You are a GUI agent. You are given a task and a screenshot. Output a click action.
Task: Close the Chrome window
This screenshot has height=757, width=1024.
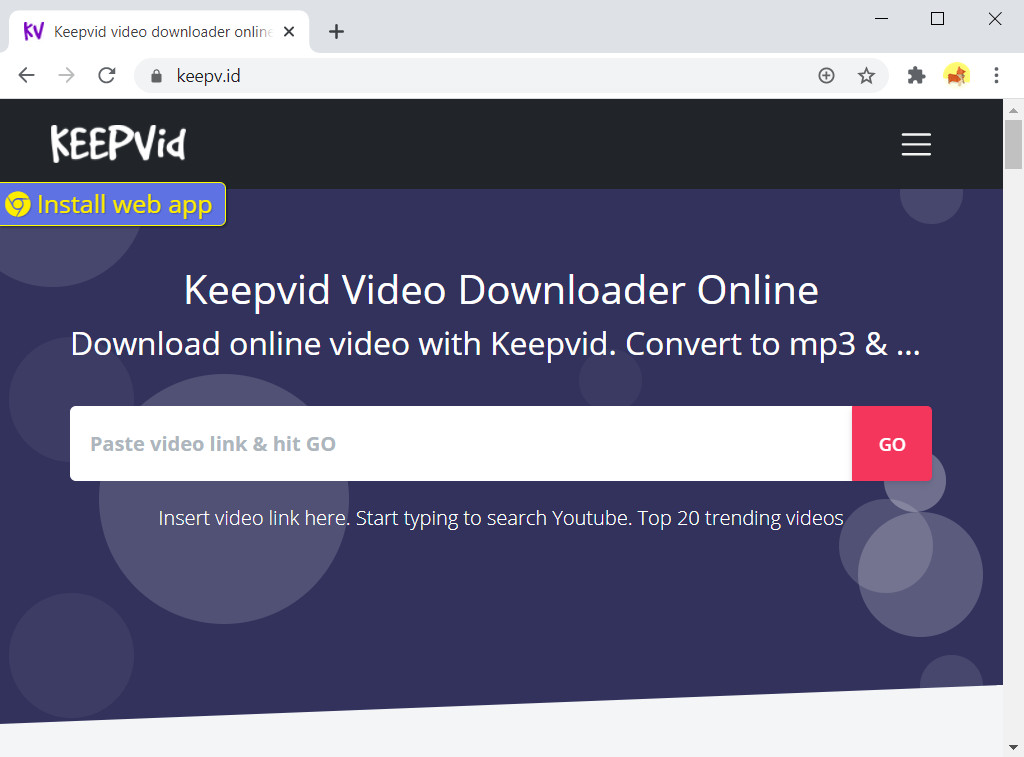(x=995, y=18)
